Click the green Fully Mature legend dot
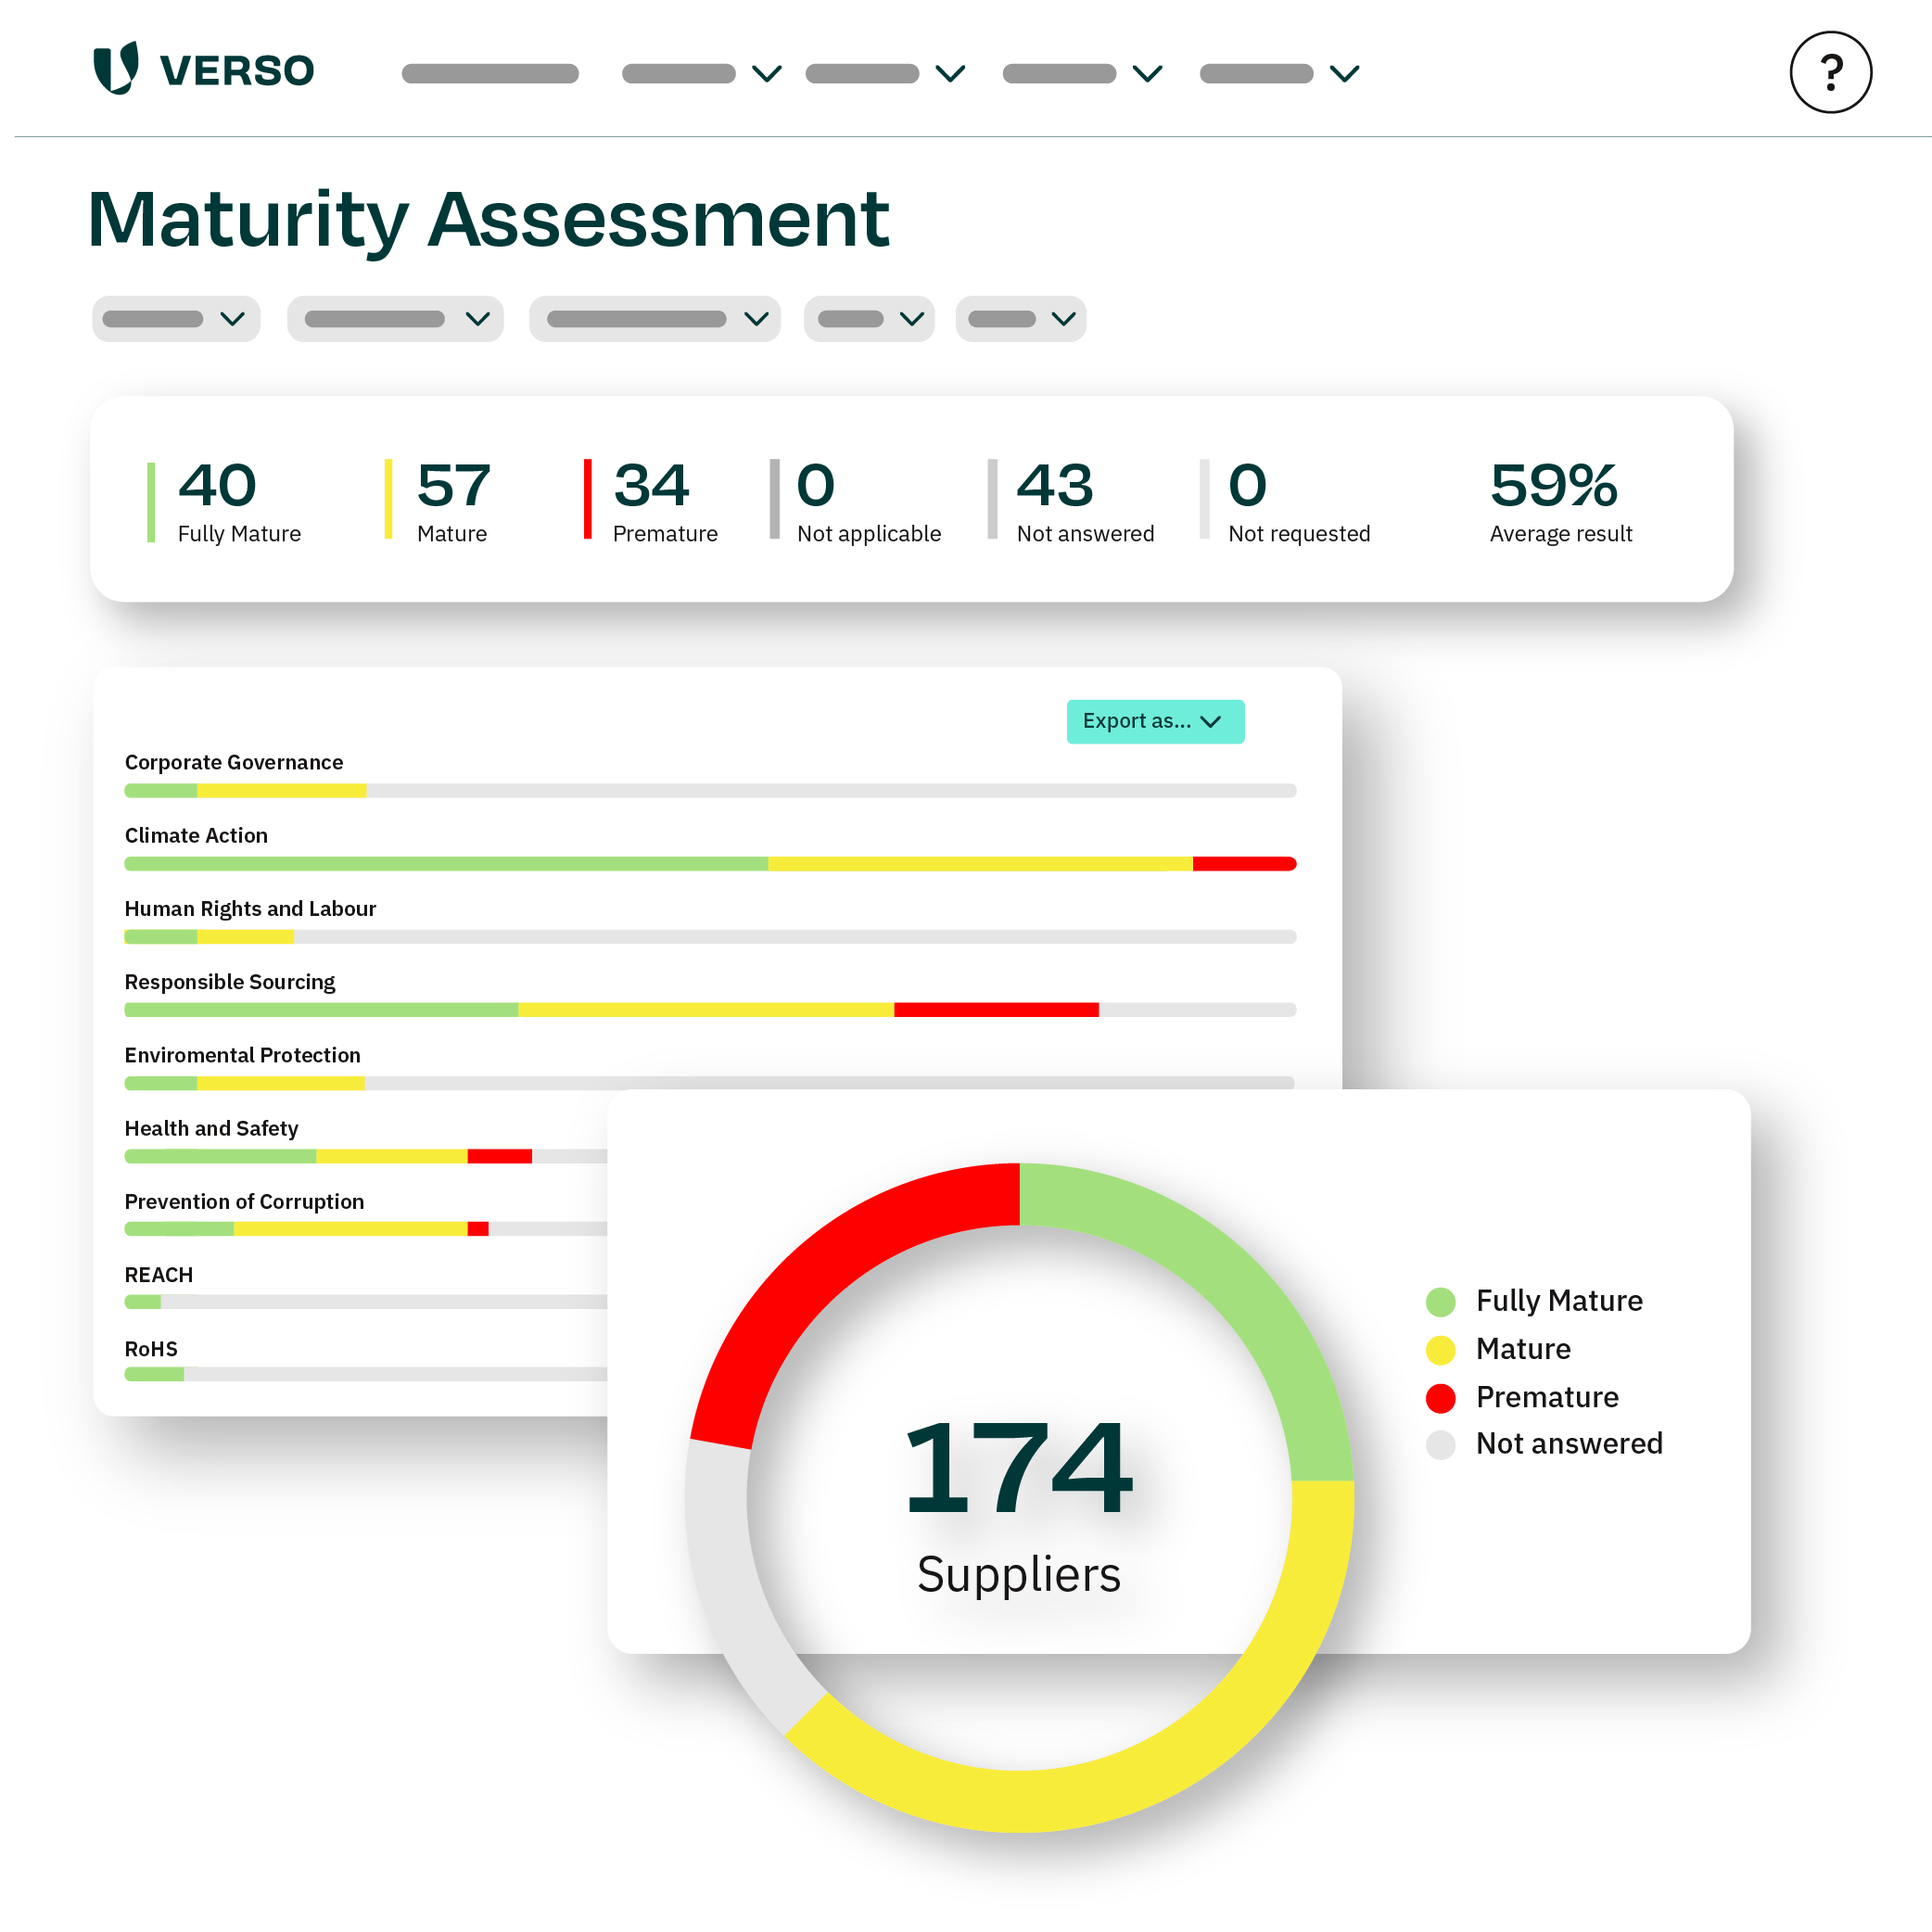The height and width of the screenshot is (1932, 1932). point(1440,1300)
